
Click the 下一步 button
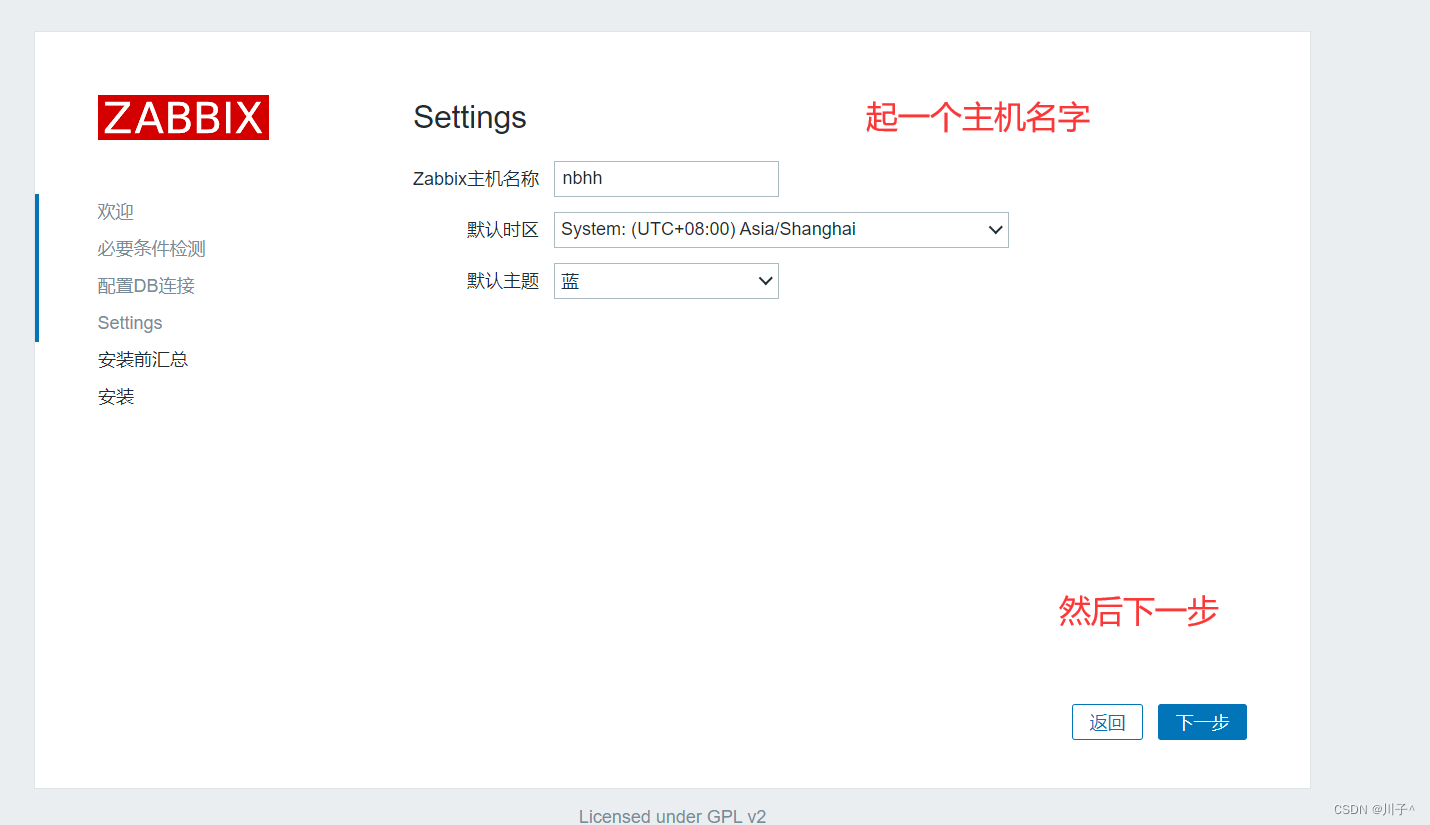1202,721
